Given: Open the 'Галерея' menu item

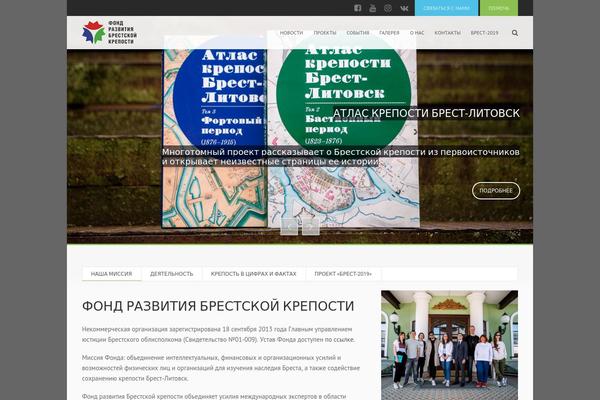Looking at the screenshot, I should click(x=389, y=33).
